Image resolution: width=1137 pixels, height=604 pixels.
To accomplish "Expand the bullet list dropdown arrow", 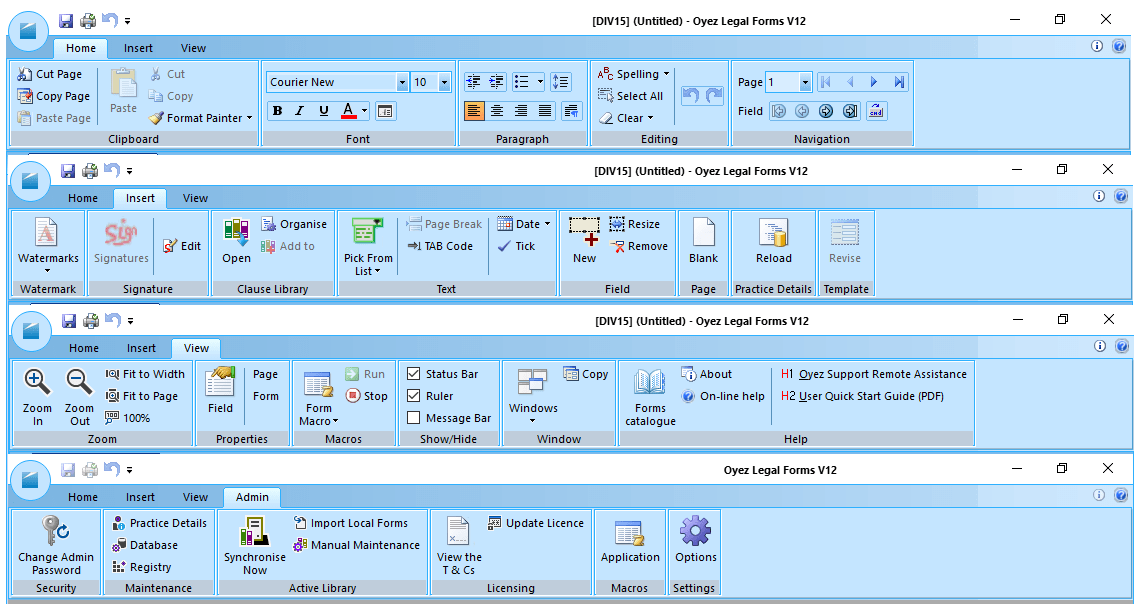I will (540, 82).
